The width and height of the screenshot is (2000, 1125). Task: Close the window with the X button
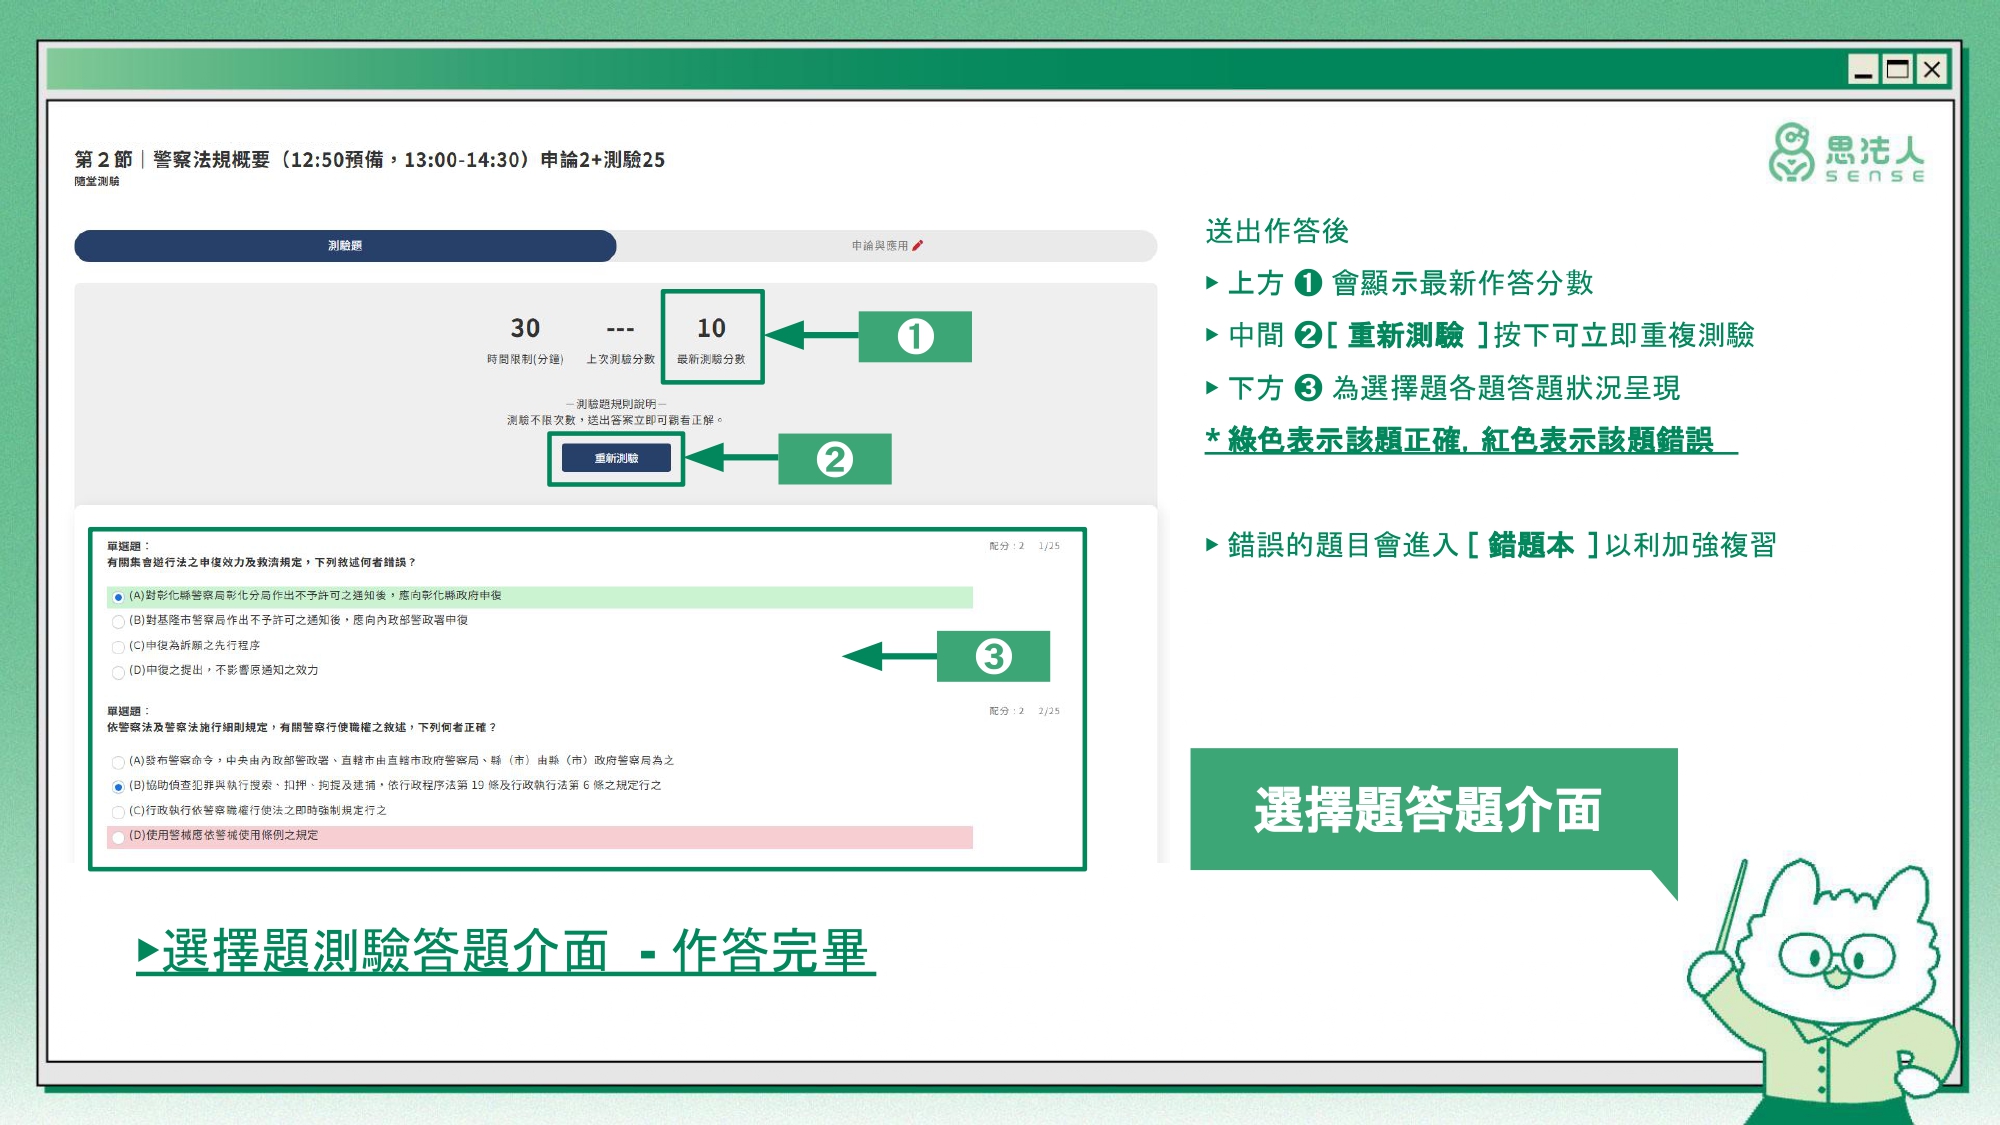pos(1932,69)
